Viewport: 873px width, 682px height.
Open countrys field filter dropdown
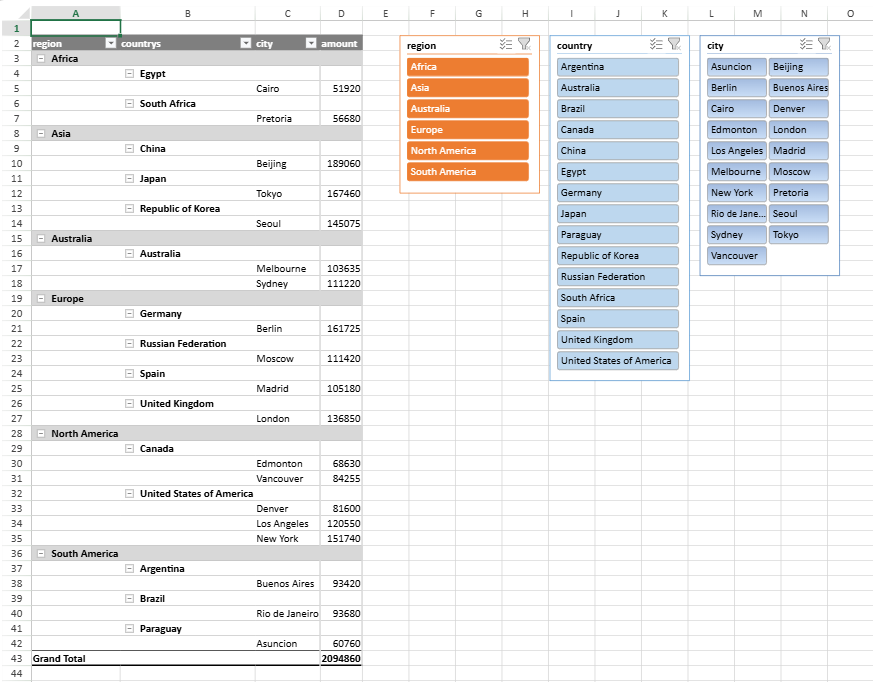tap(246, 43)
